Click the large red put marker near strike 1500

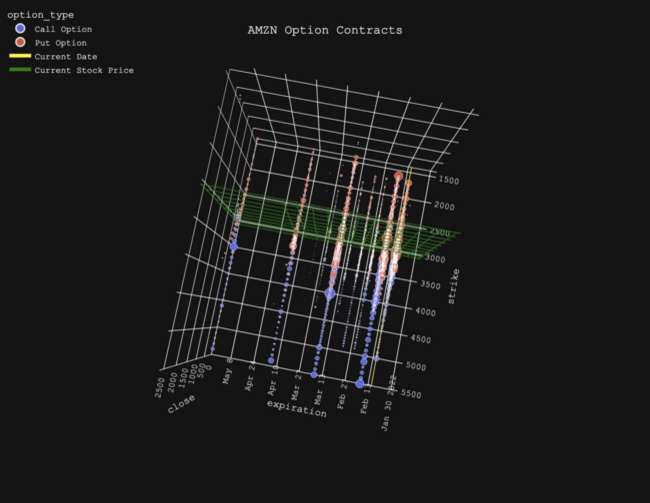coord(398,177)
